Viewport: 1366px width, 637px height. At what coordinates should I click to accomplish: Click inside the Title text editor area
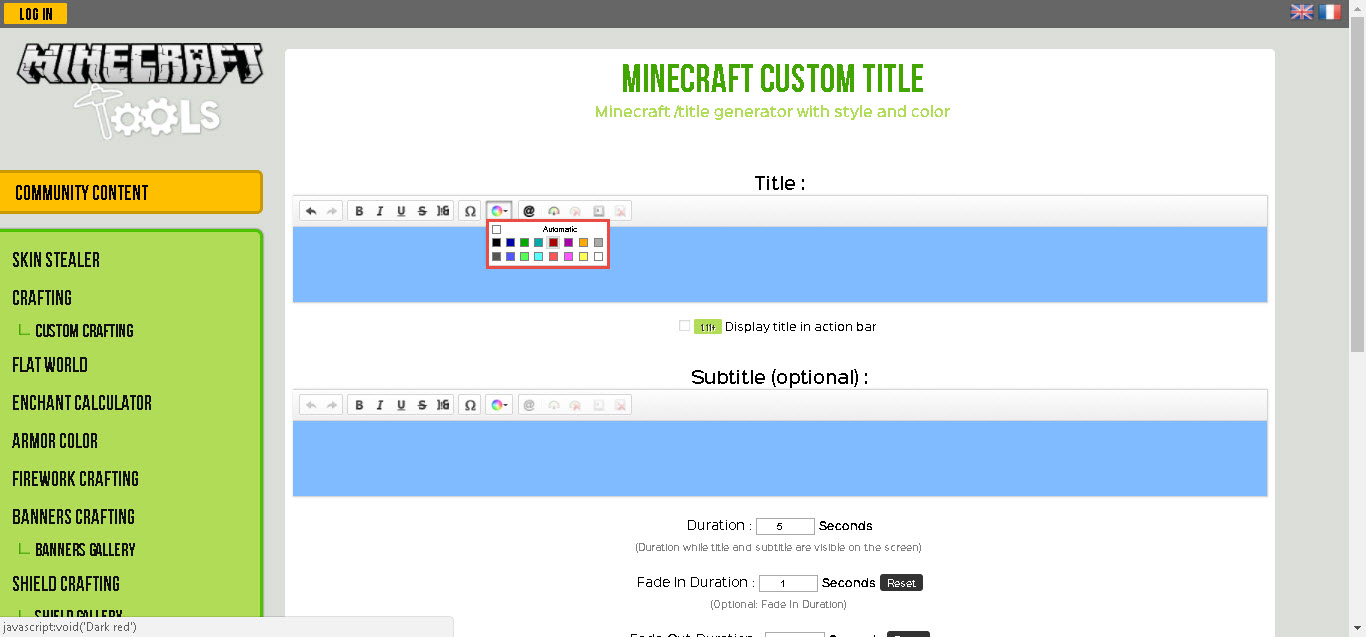tap(780, 265)
